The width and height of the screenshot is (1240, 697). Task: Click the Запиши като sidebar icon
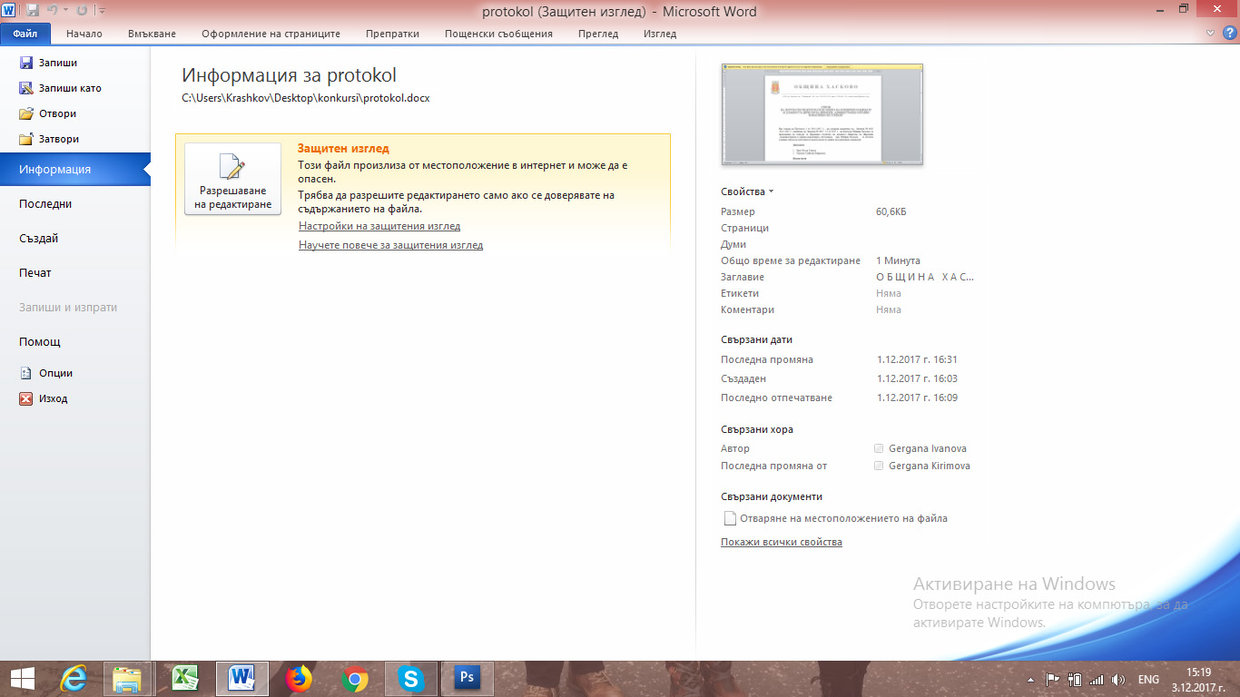click(27, 88)
